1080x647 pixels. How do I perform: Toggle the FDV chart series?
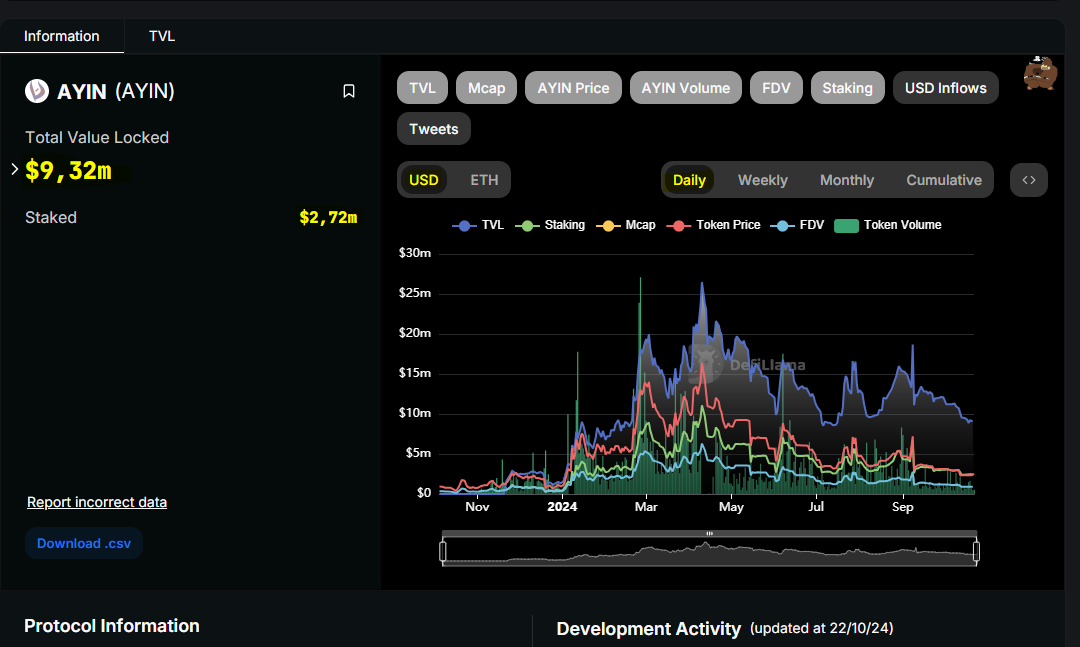776,88
